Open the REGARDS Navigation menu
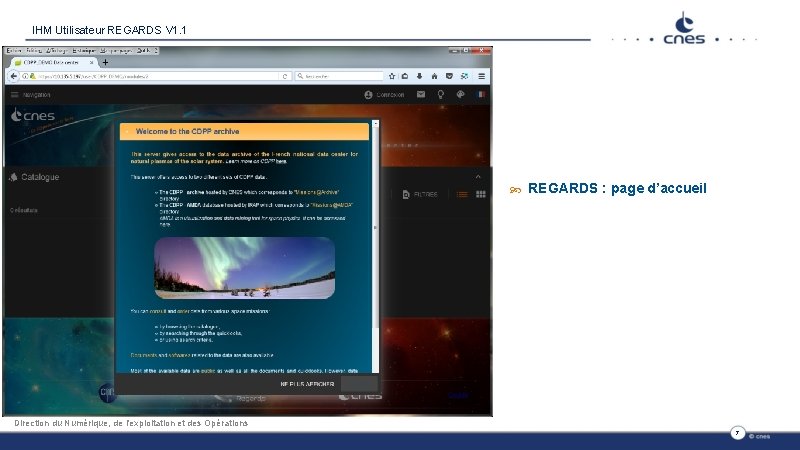Image resolution: width=800 pixels, height=450 pixels. tap(31, 95)
